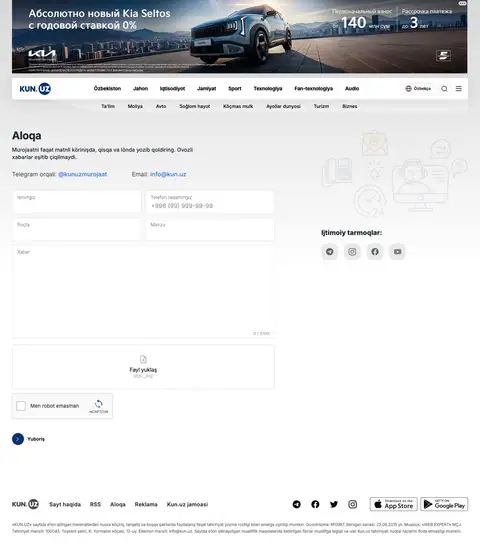
Task: Focus the Xabar message textarea
Action: 143,292
